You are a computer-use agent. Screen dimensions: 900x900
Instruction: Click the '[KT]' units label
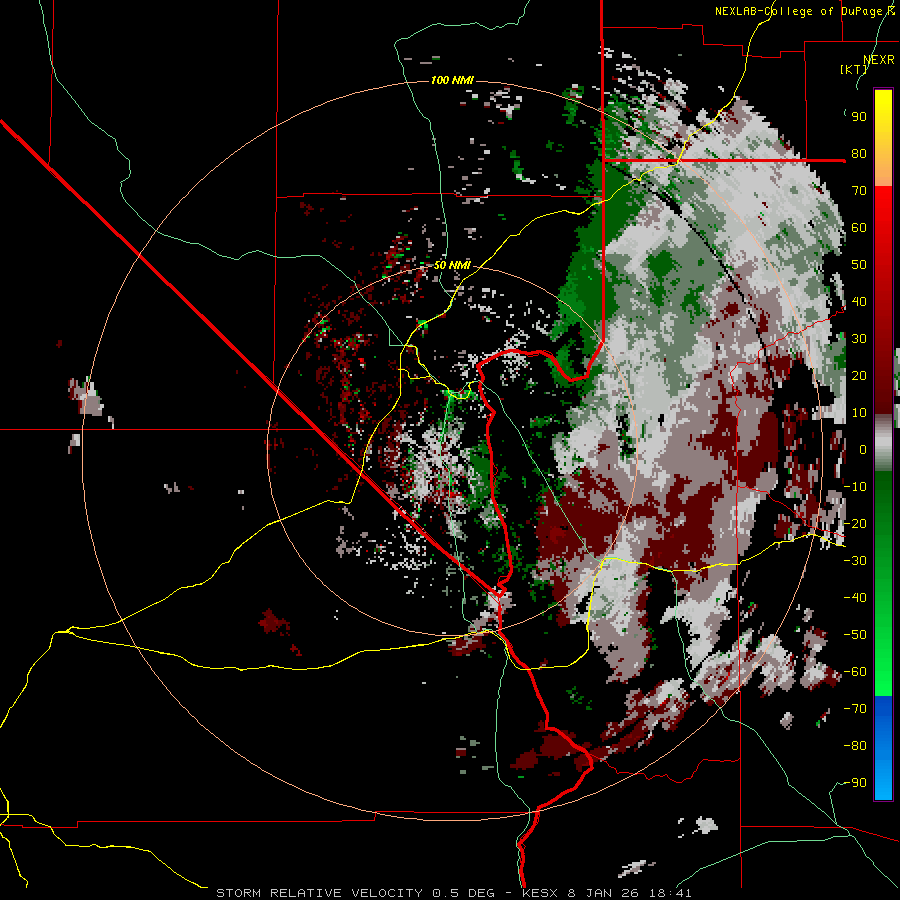(x=854, y=69)
